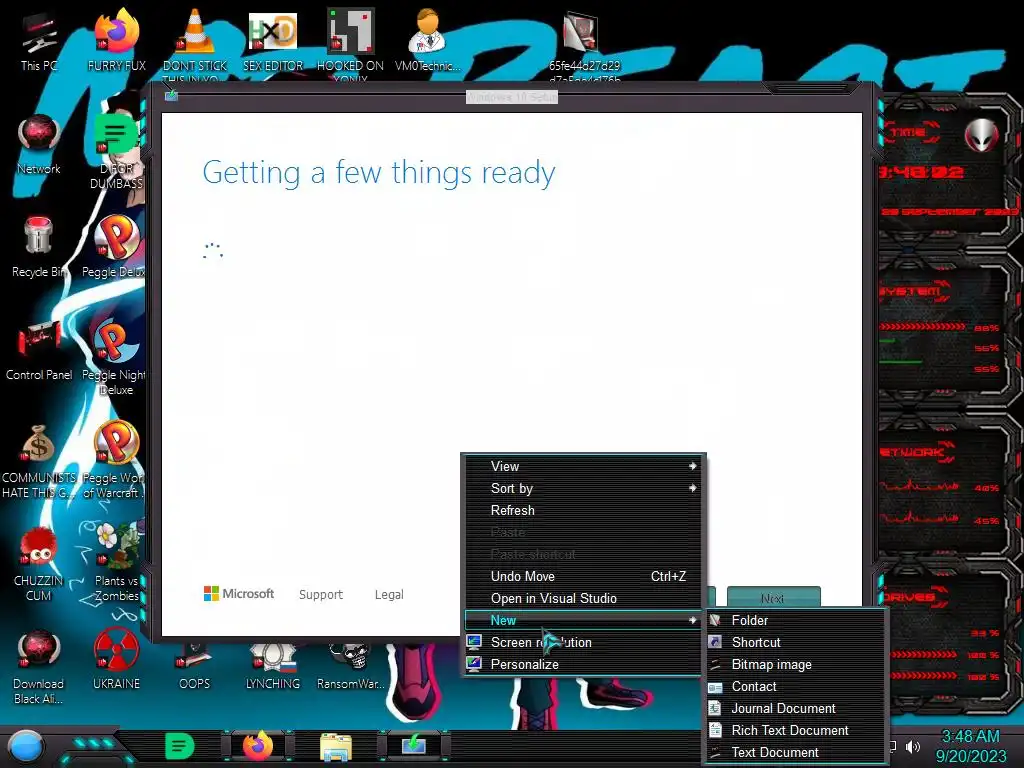Open the HxD editor desktop shortcut

coord(273,40)
